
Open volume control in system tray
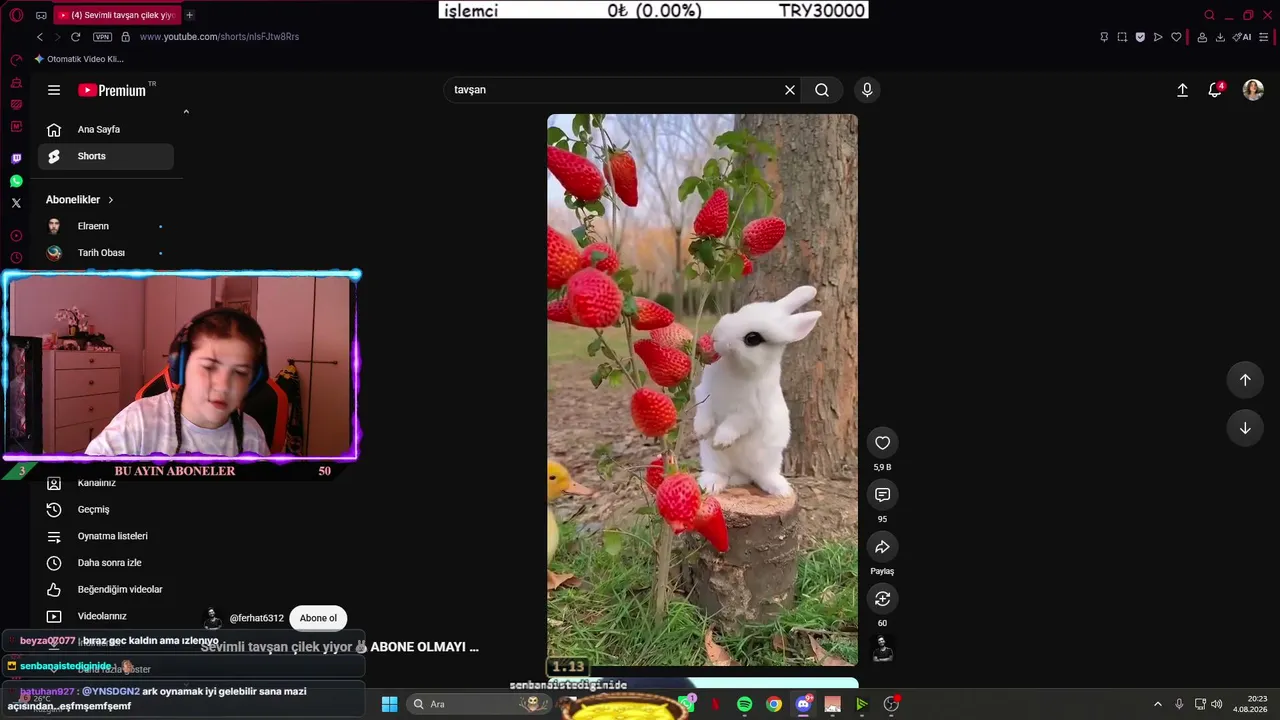point(1217,704)
